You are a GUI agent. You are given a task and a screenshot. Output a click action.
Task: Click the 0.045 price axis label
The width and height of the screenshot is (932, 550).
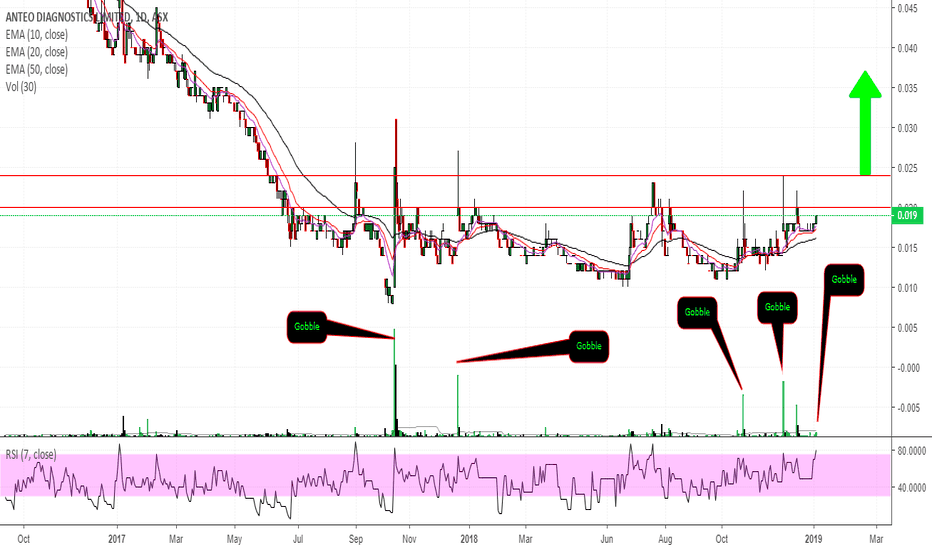pos(907,8)
